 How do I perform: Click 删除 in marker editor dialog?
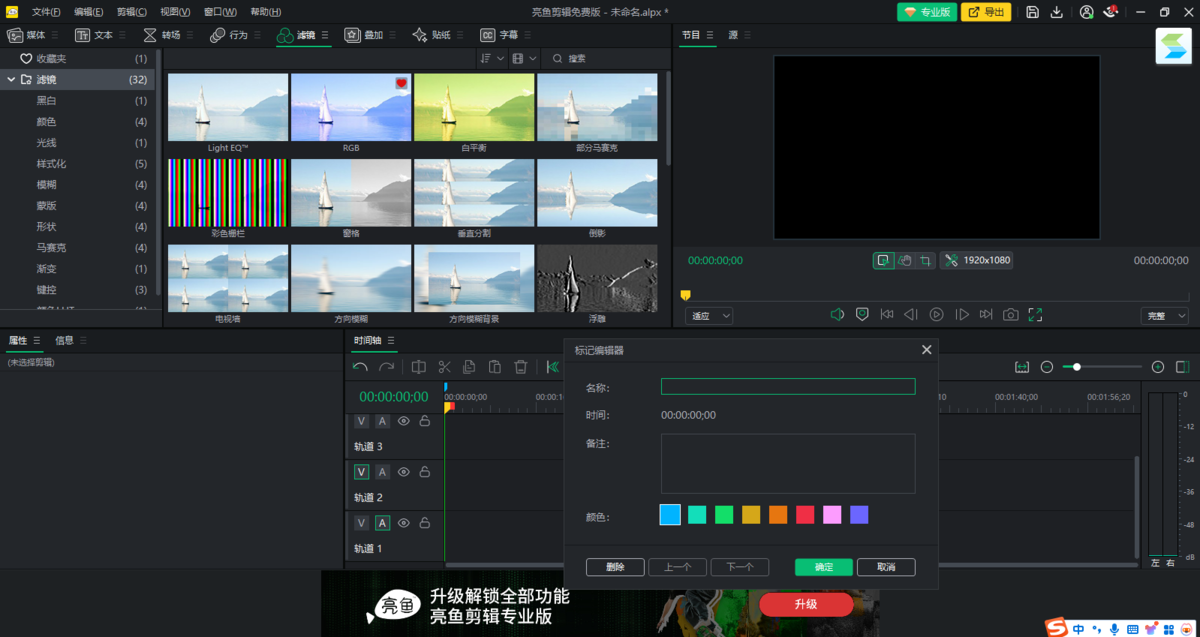[616, 567]
